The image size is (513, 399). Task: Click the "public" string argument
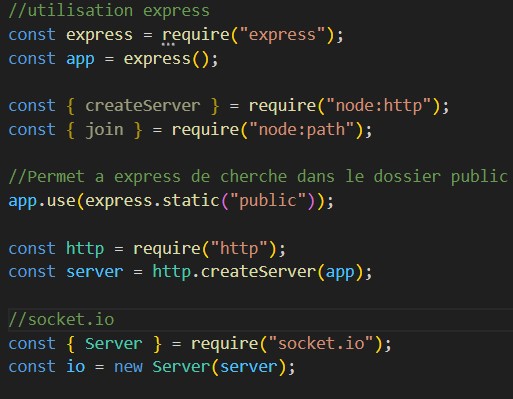click(268, 201)
